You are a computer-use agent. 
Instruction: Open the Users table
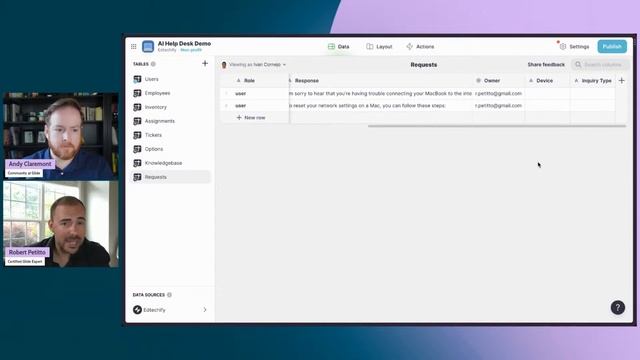pos(171,79)
